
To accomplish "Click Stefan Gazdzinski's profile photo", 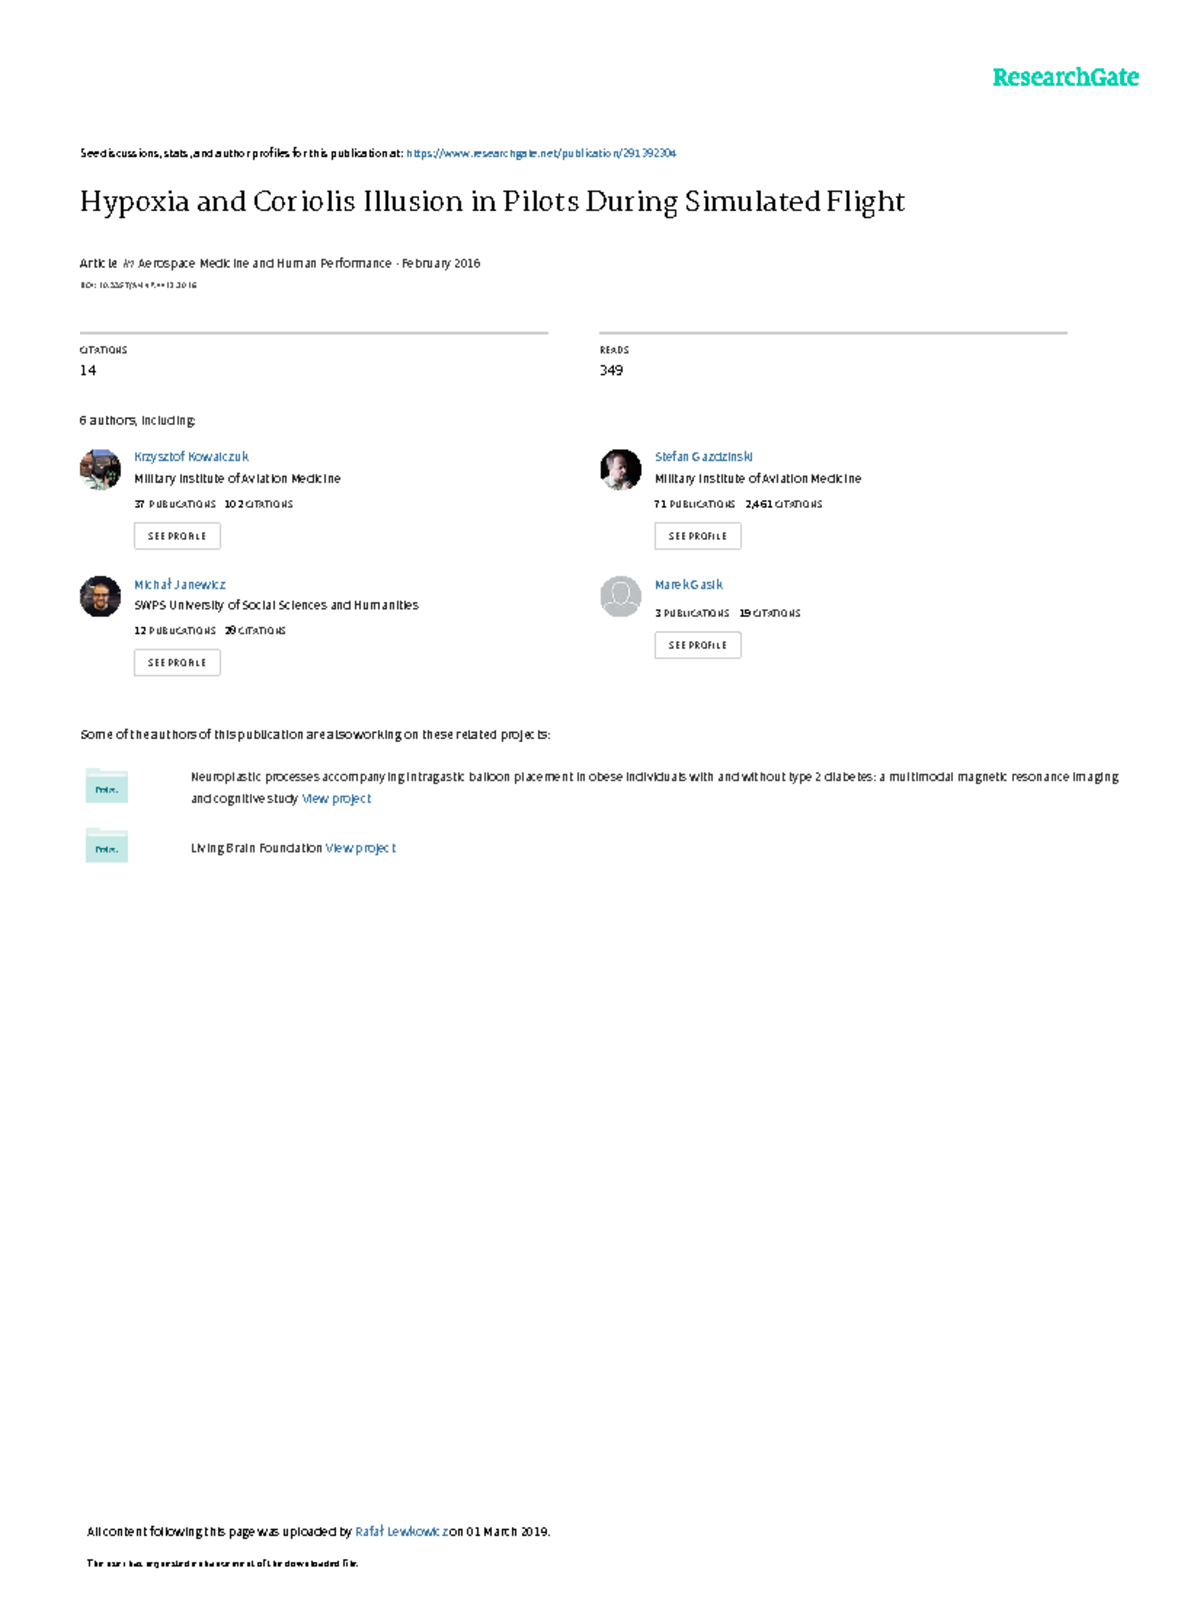I will [x=620, y=469].
